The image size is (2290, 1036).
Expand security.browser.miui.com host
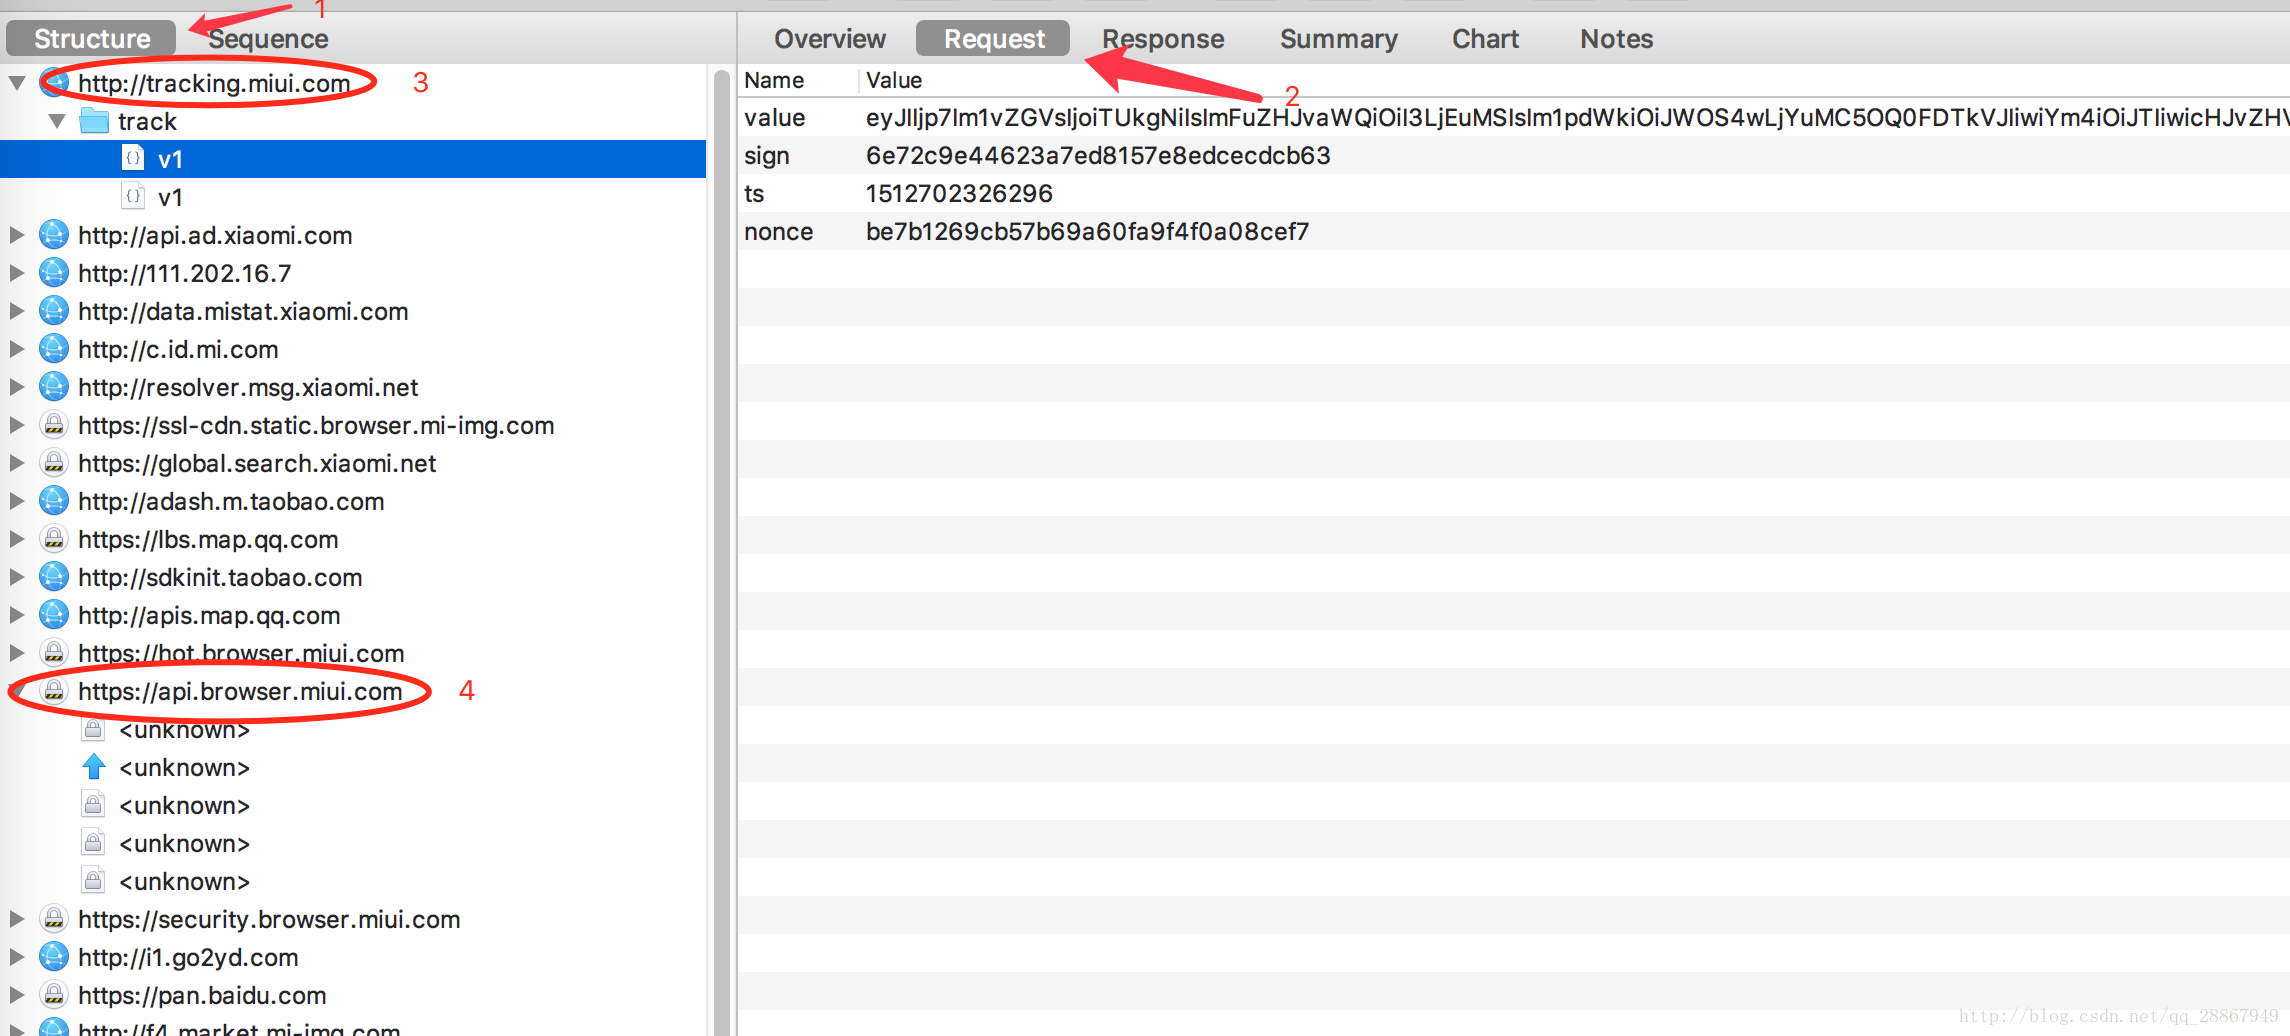[17, 919]
